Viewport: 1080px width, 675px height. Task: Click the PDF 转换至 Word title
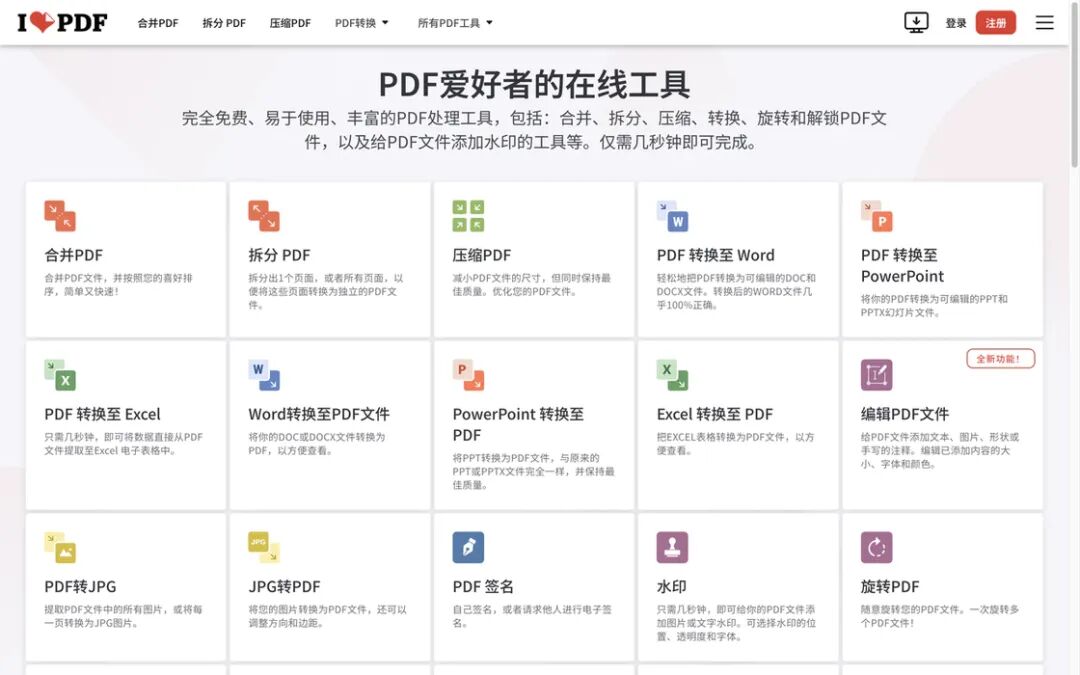[716, 255]
